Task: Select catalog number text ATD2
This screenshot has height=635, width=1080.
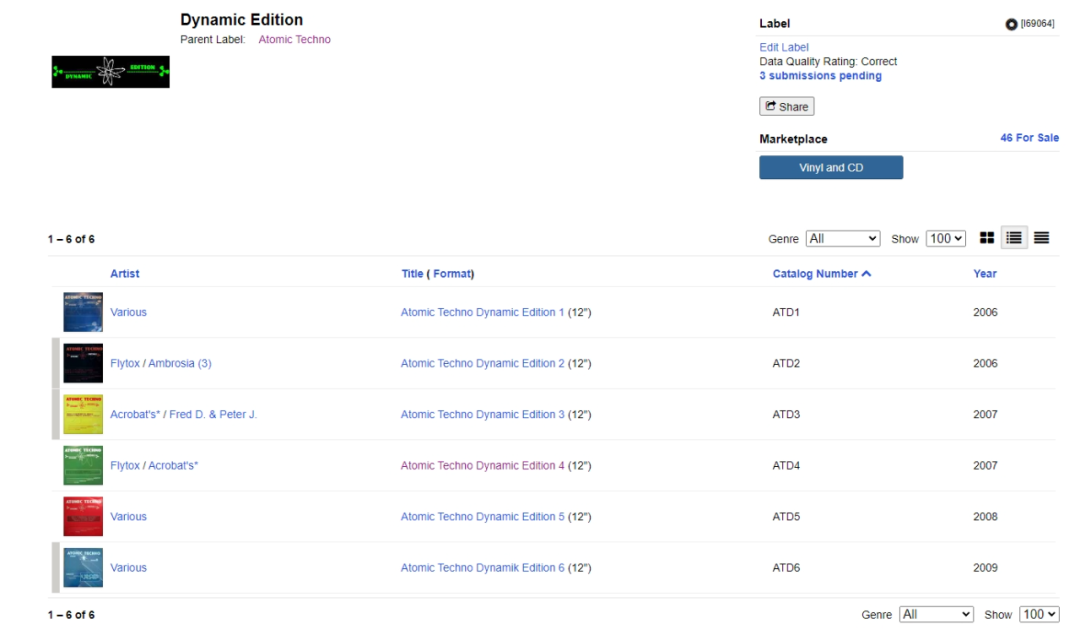Action: [786, 363]
